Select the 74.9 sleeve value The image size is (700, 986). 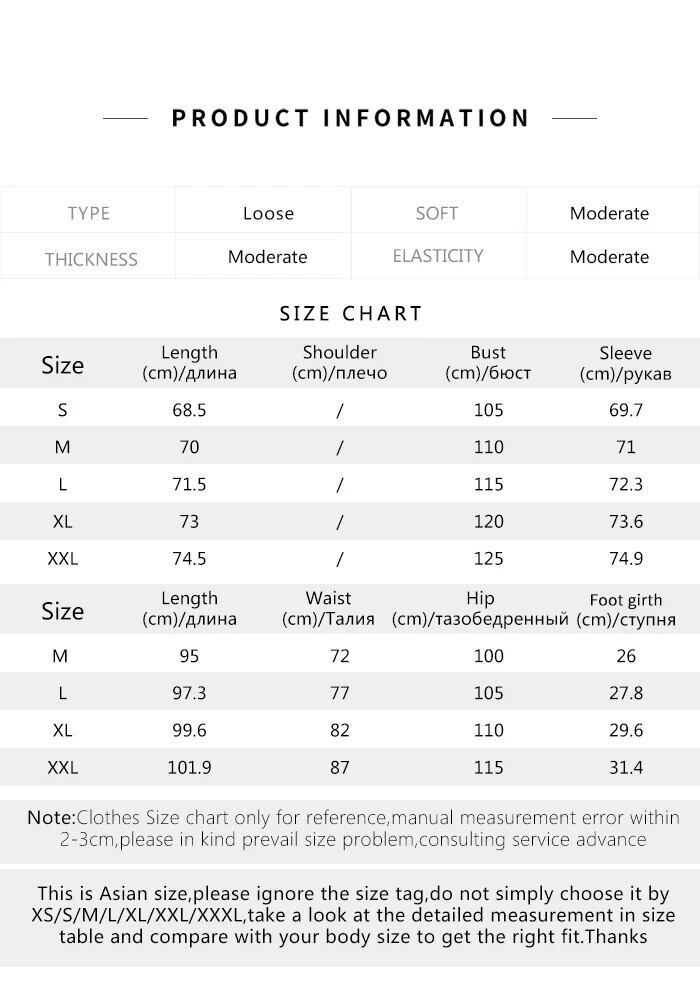[x=625, y=558]
